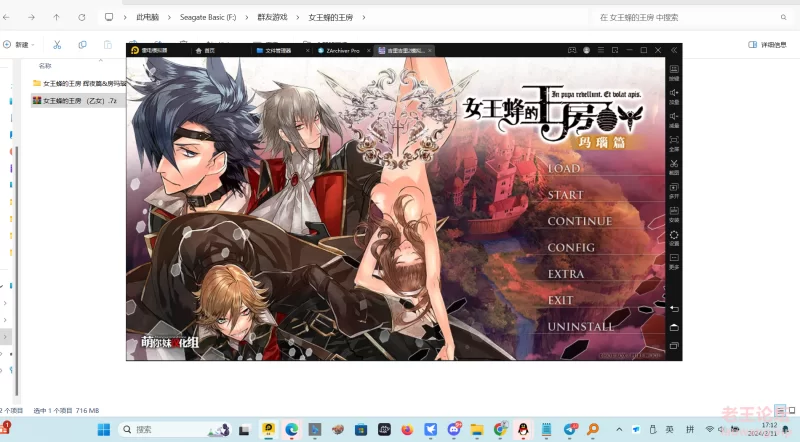The height and width of the screenshot is (442, 800).
Task: Select the 女王蜂的王房 (乙女) .7z file
Action: click(x=79, y=101)
